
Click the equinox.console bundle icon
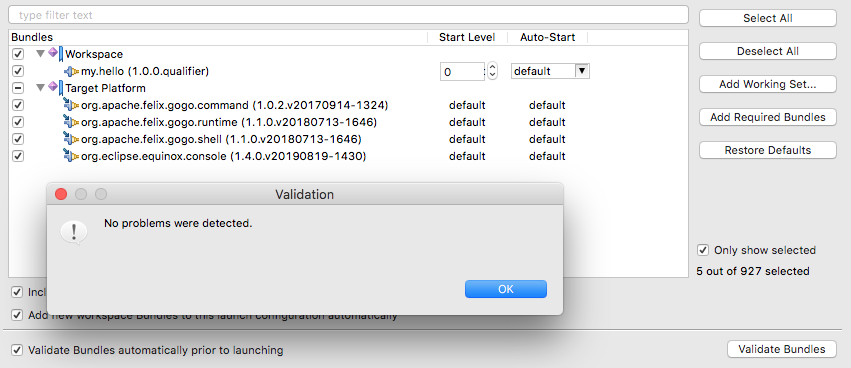[x=71, y=156]
